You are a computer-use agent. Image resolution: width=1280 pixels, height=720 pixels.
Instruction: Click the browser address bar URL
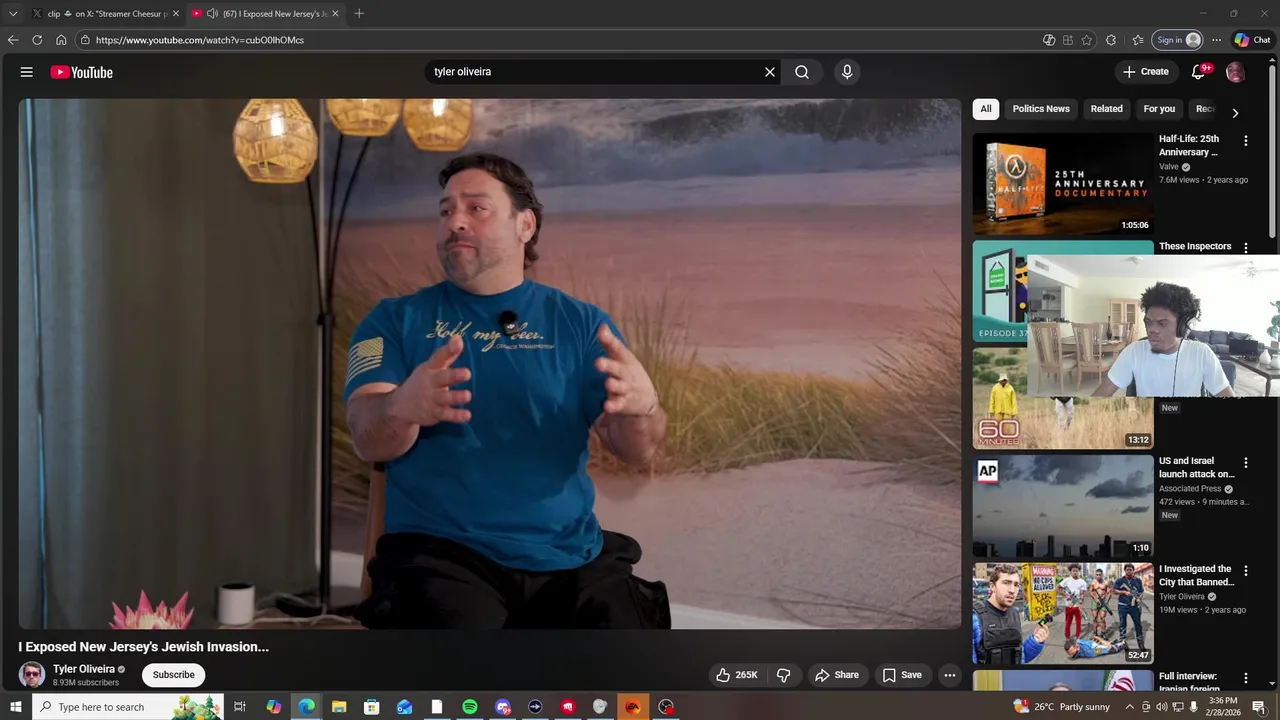[200, 40]
